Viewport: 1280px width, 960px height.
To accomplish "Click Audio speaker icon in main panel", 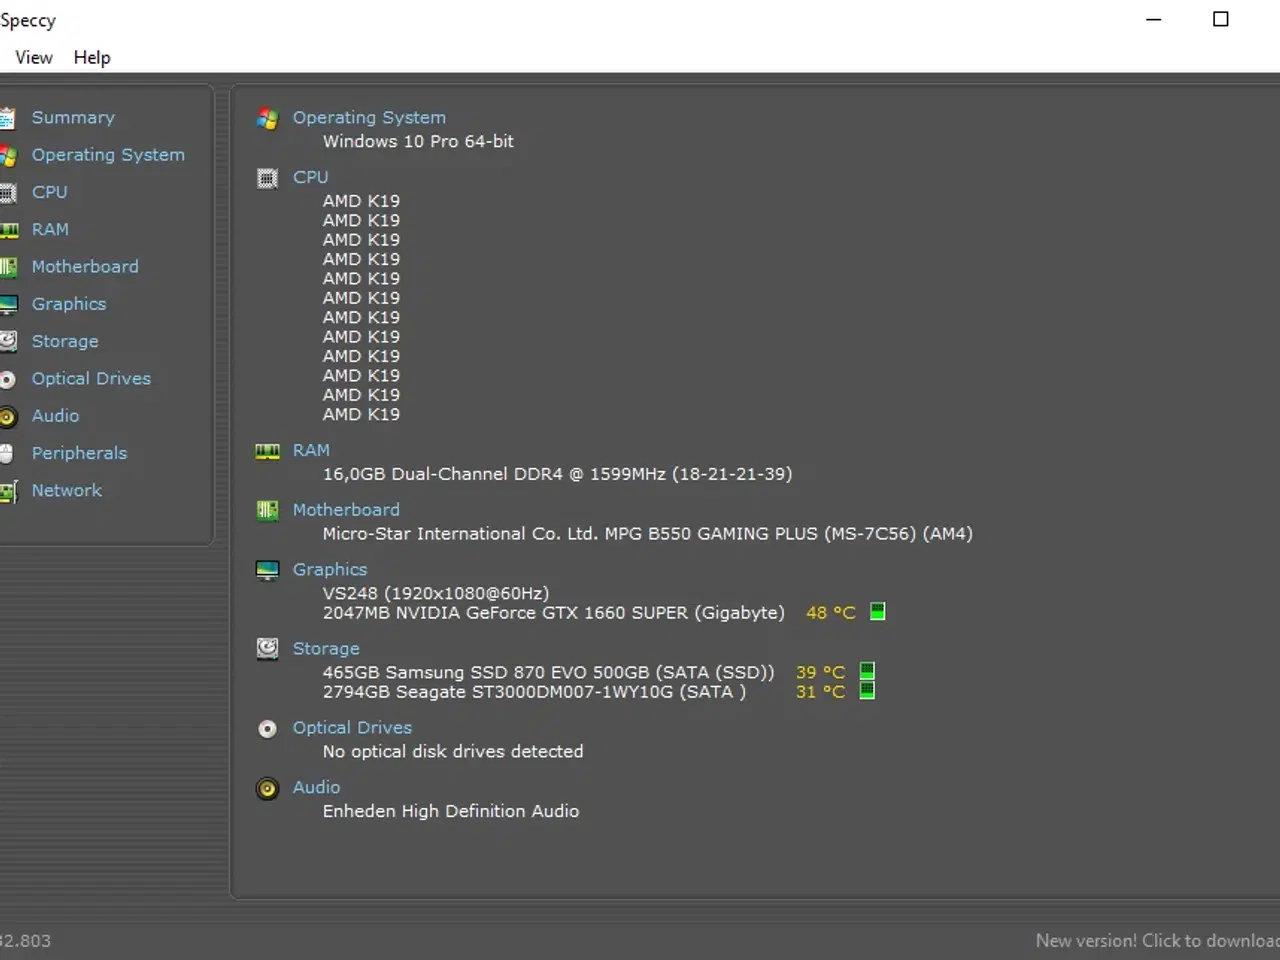I will click(x=267, y=789).
